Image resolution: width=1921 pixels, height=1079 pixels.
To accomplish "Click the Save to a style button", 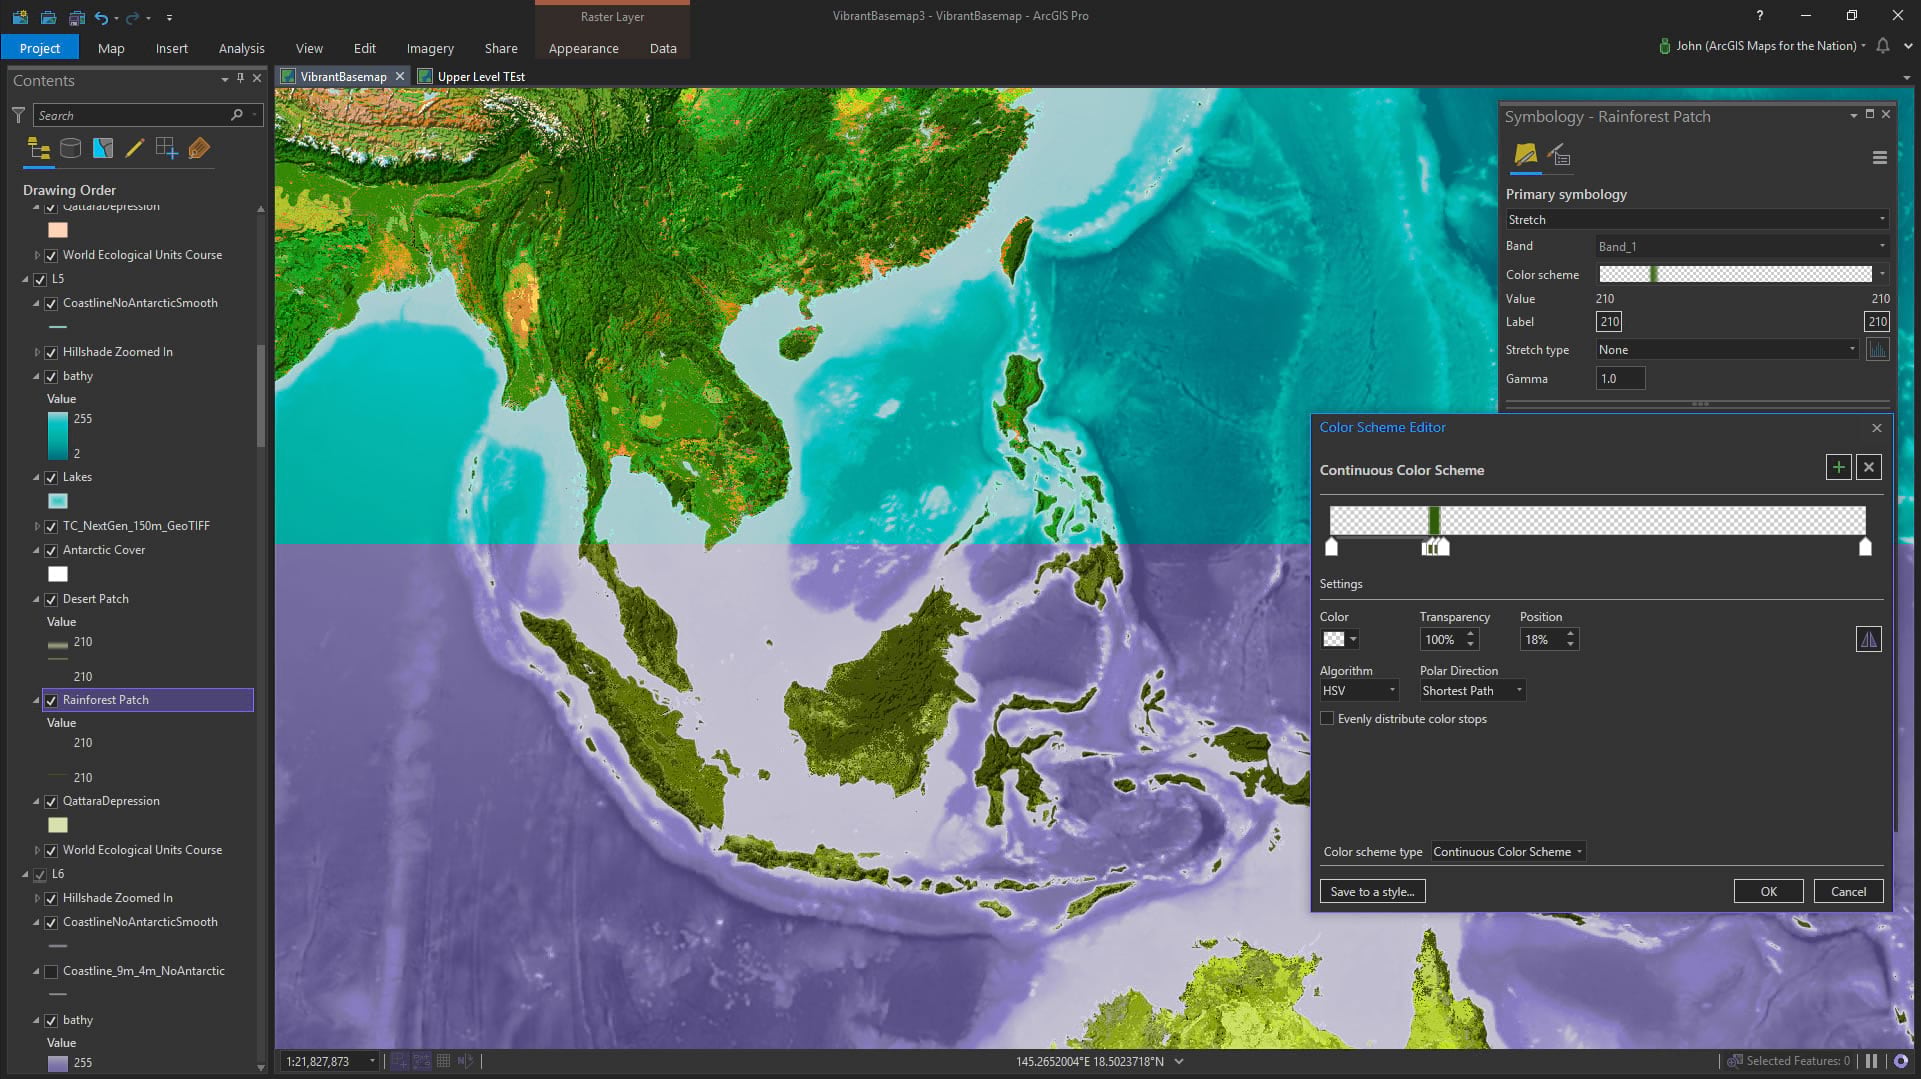I will [1372, 892].
